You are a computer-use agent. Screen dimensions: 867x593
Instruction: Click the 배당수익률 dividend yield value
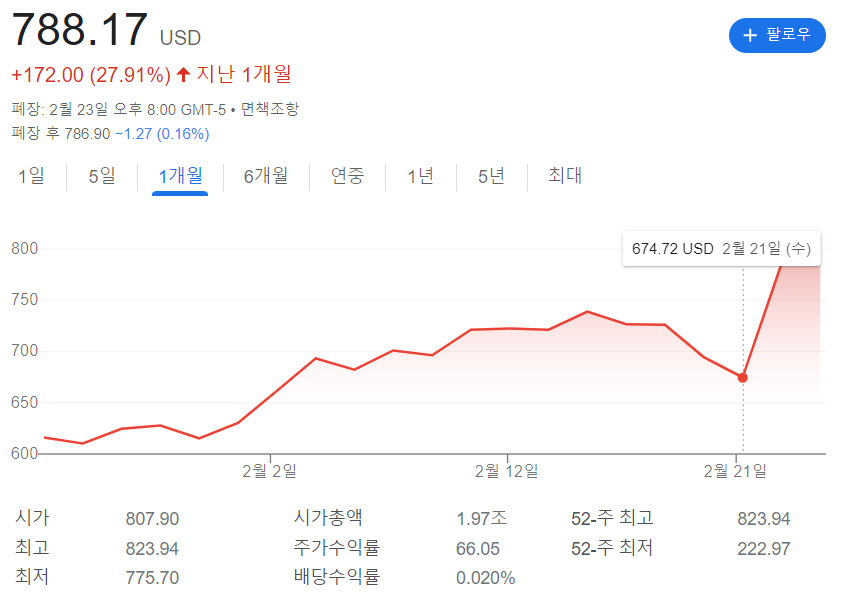coord(486,577)
